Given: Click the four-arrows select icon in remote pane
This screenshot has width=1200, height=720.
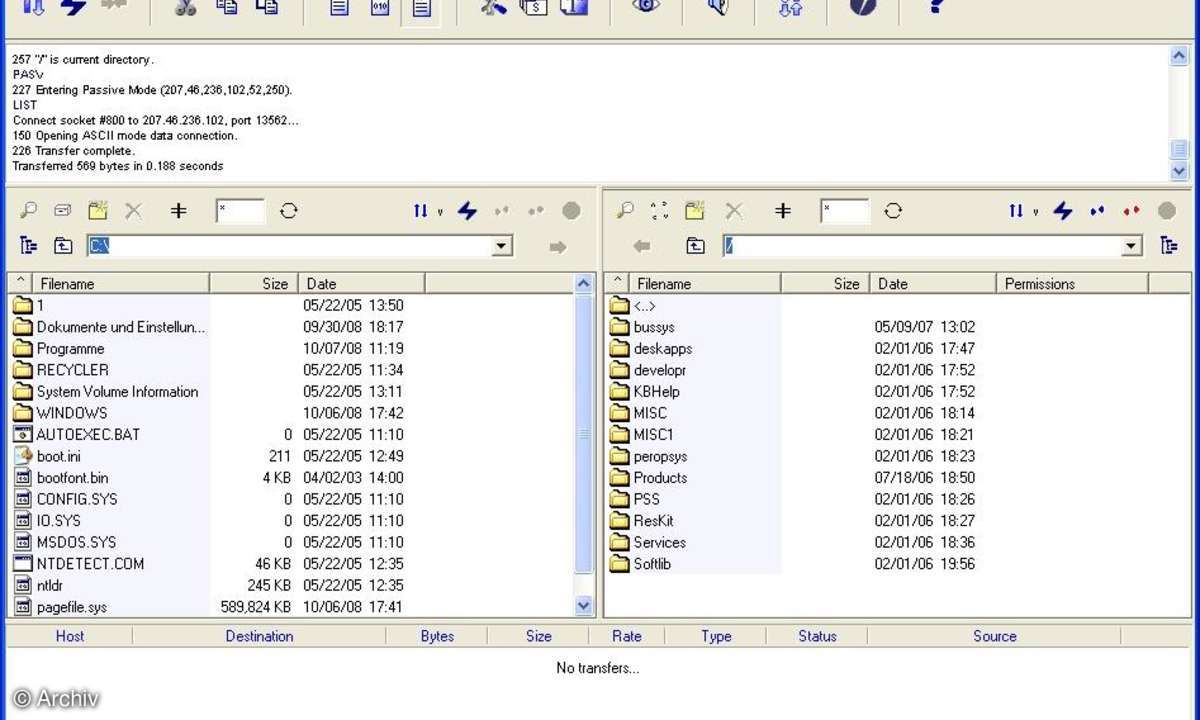Looking at the screenshot, I should pos(659,211).
